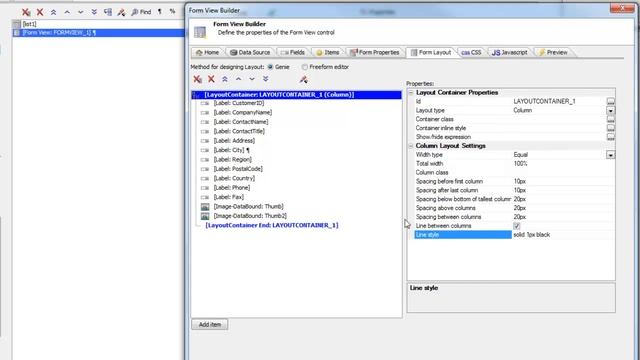The width and height of the screenshot is (640, 360).
Task: Toggle paragraph mark icon in left toolbar
Action: [x=160, y=12]
